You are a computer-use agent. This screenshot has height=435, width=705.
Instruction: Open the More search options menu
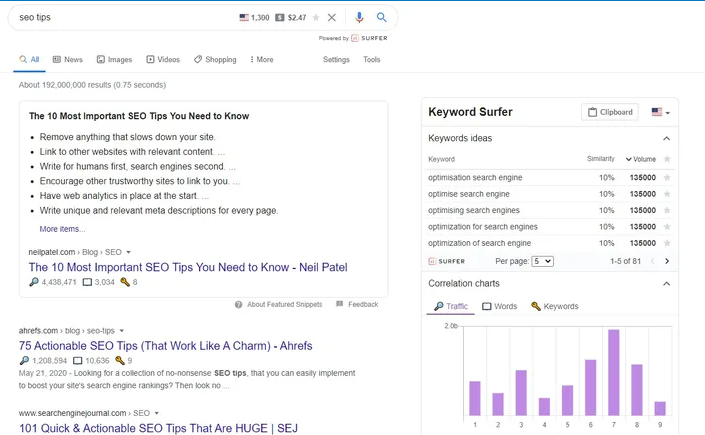click(262, 59)
